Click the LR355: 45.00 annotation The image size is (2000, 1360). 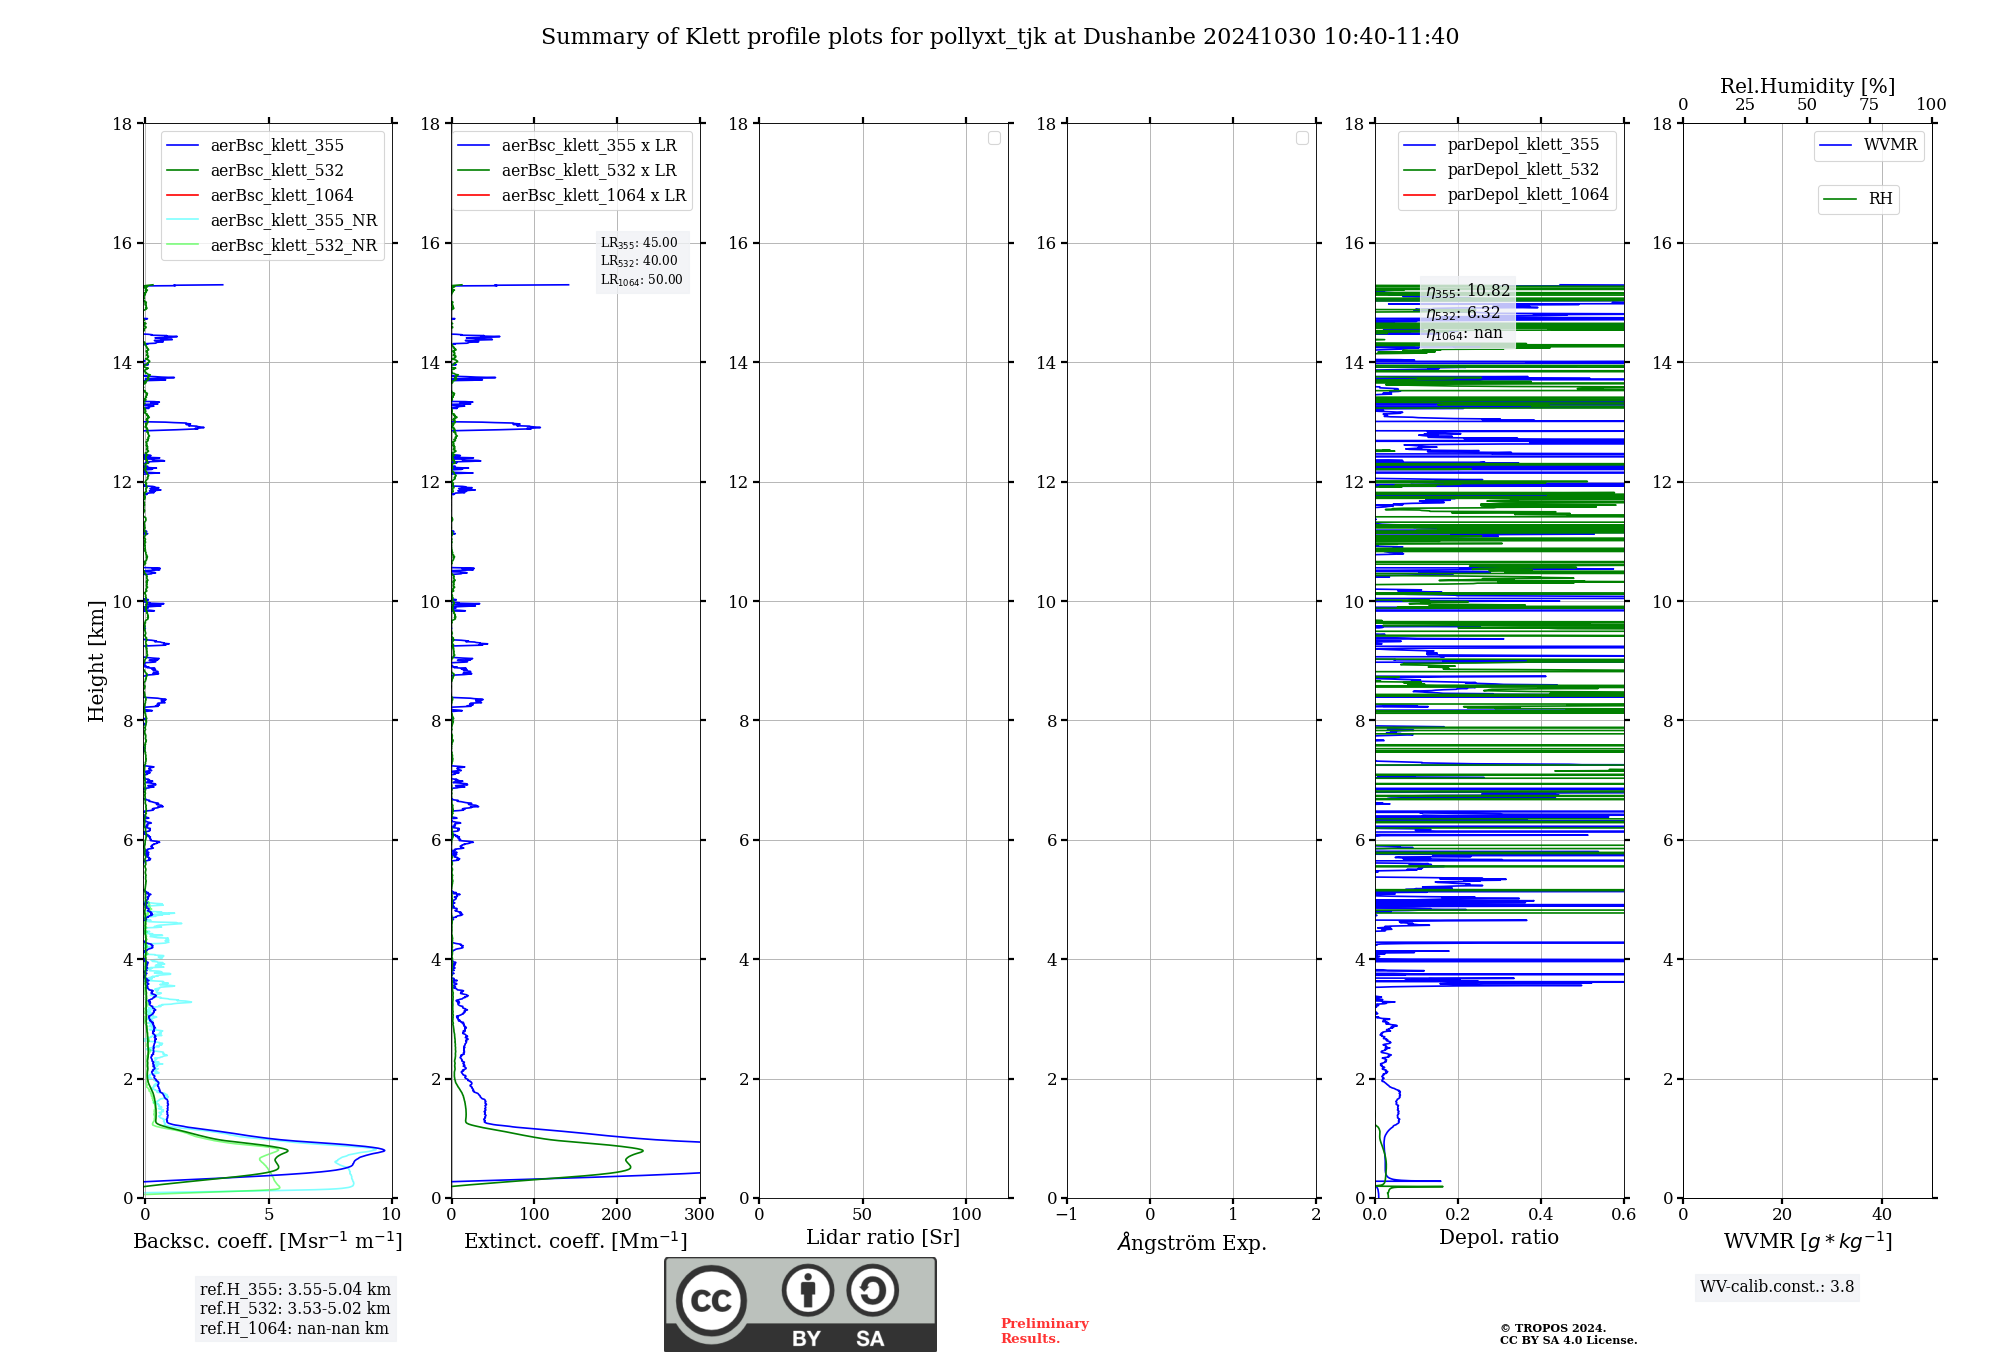[639, 243]
